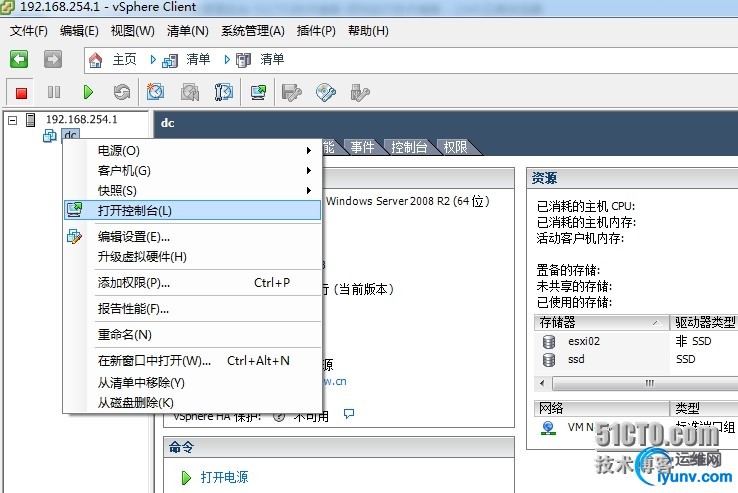Click the connect CD/DVD device icon
Screen dimensions: 738x493
click(x=326, y=92)
